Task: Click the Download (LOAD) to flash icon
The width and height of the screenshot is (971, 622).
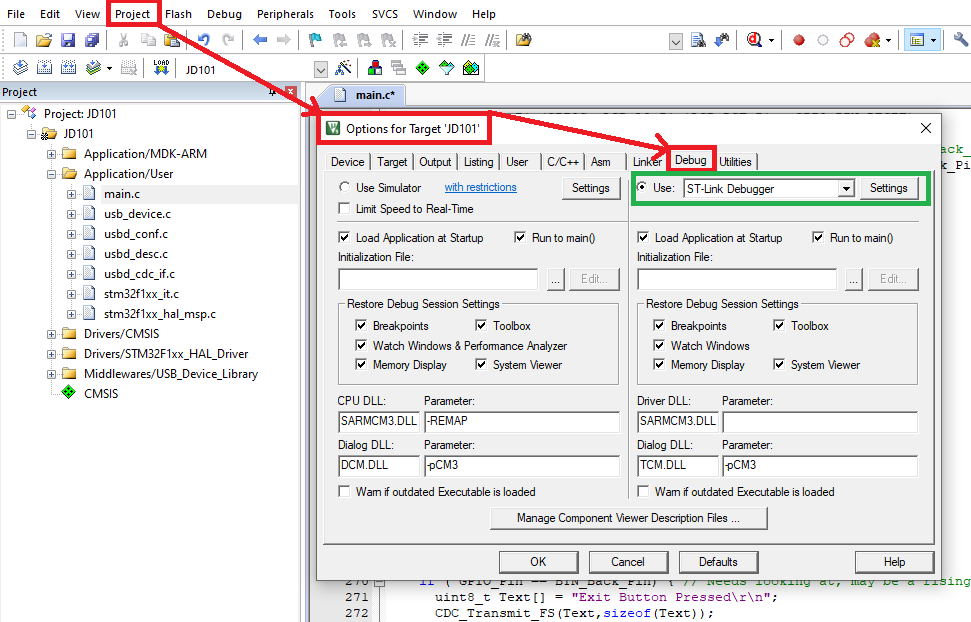Action: pyautogui.click(x=161, y=68)
